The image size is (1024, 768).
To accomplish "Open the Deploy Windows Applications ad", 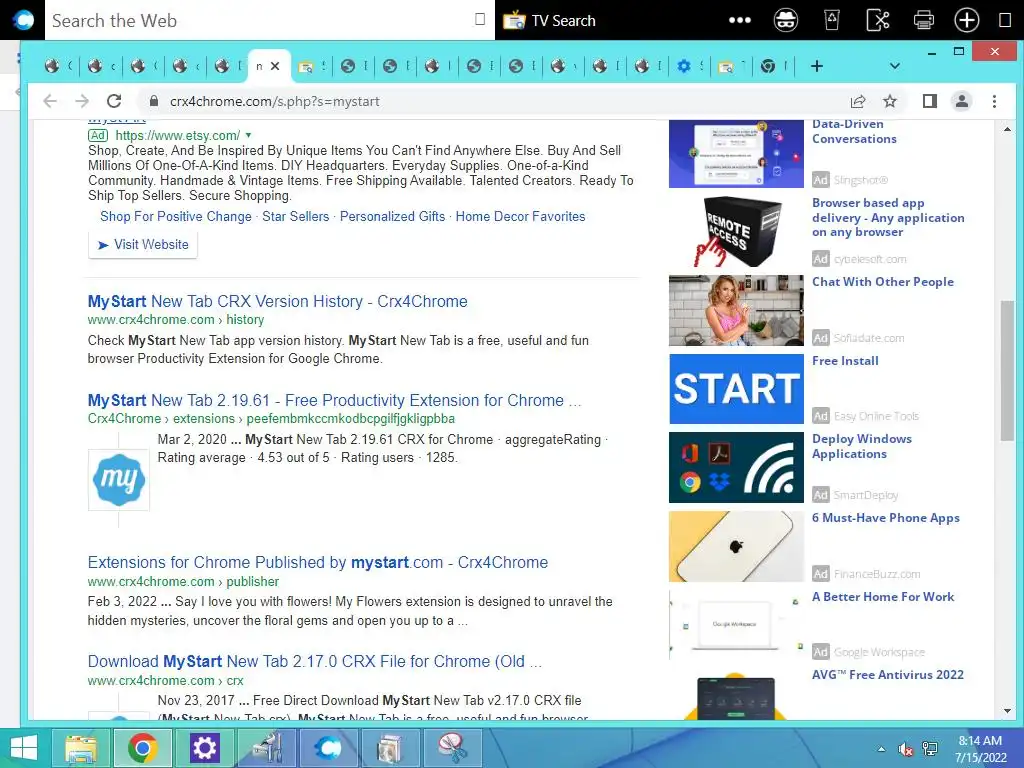I will [861, 446].
